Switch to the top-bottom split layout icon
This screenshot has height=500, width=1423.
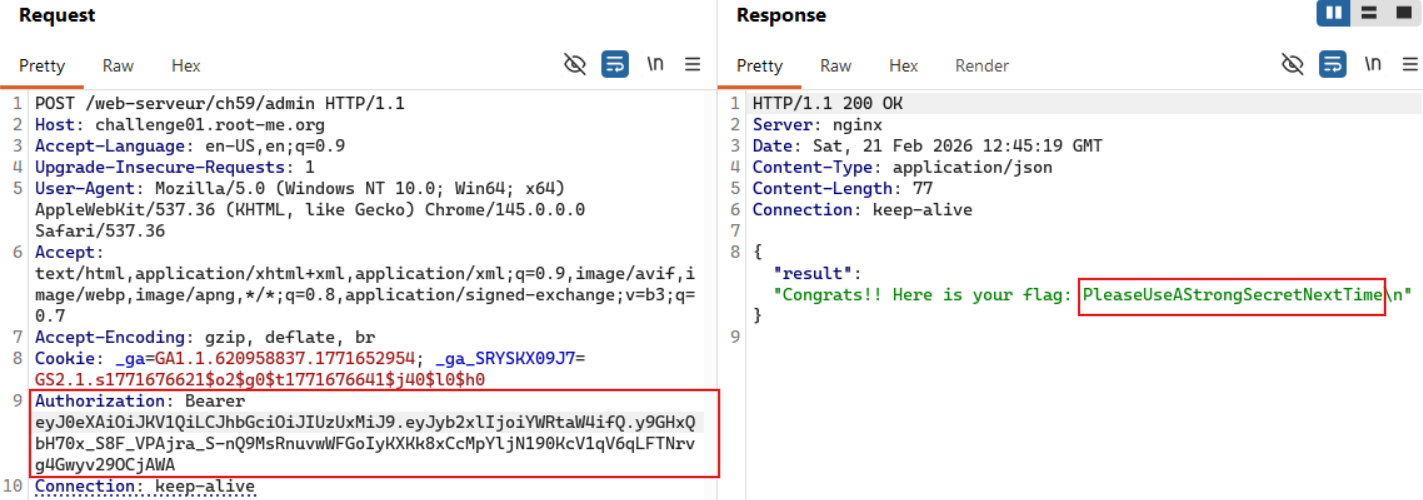point(1369,14)
